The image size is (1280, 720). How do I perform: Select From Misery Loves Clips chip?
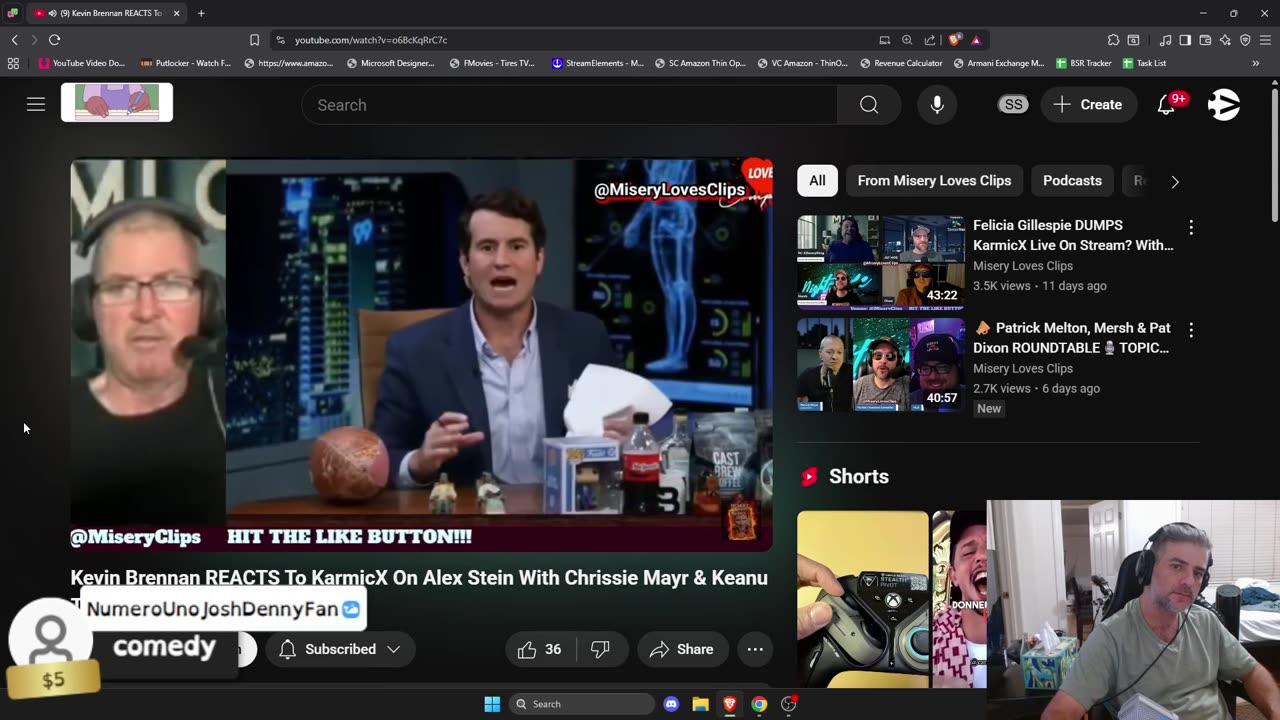pyautogui.click(x=934, y=181)
